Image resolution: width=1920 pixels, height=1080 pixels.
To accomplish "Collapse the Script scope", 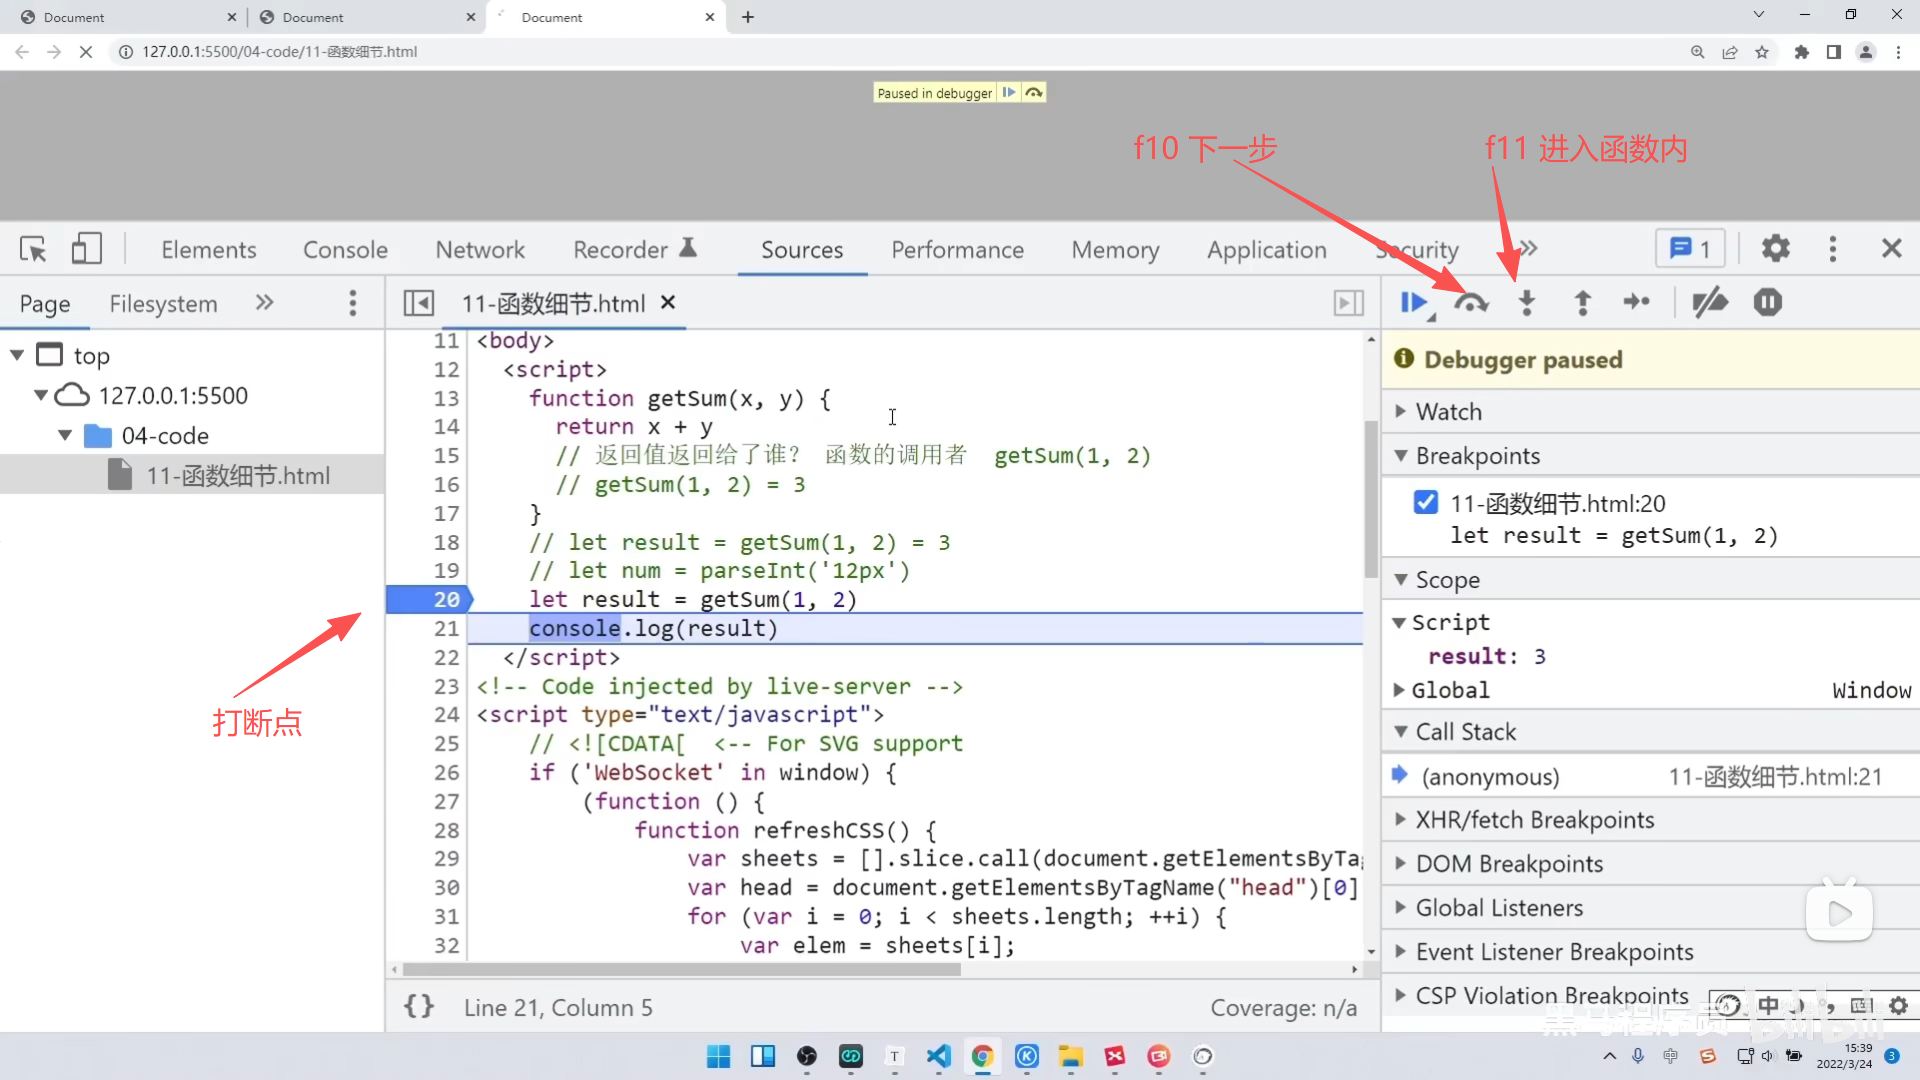I will coord(1399,622).
